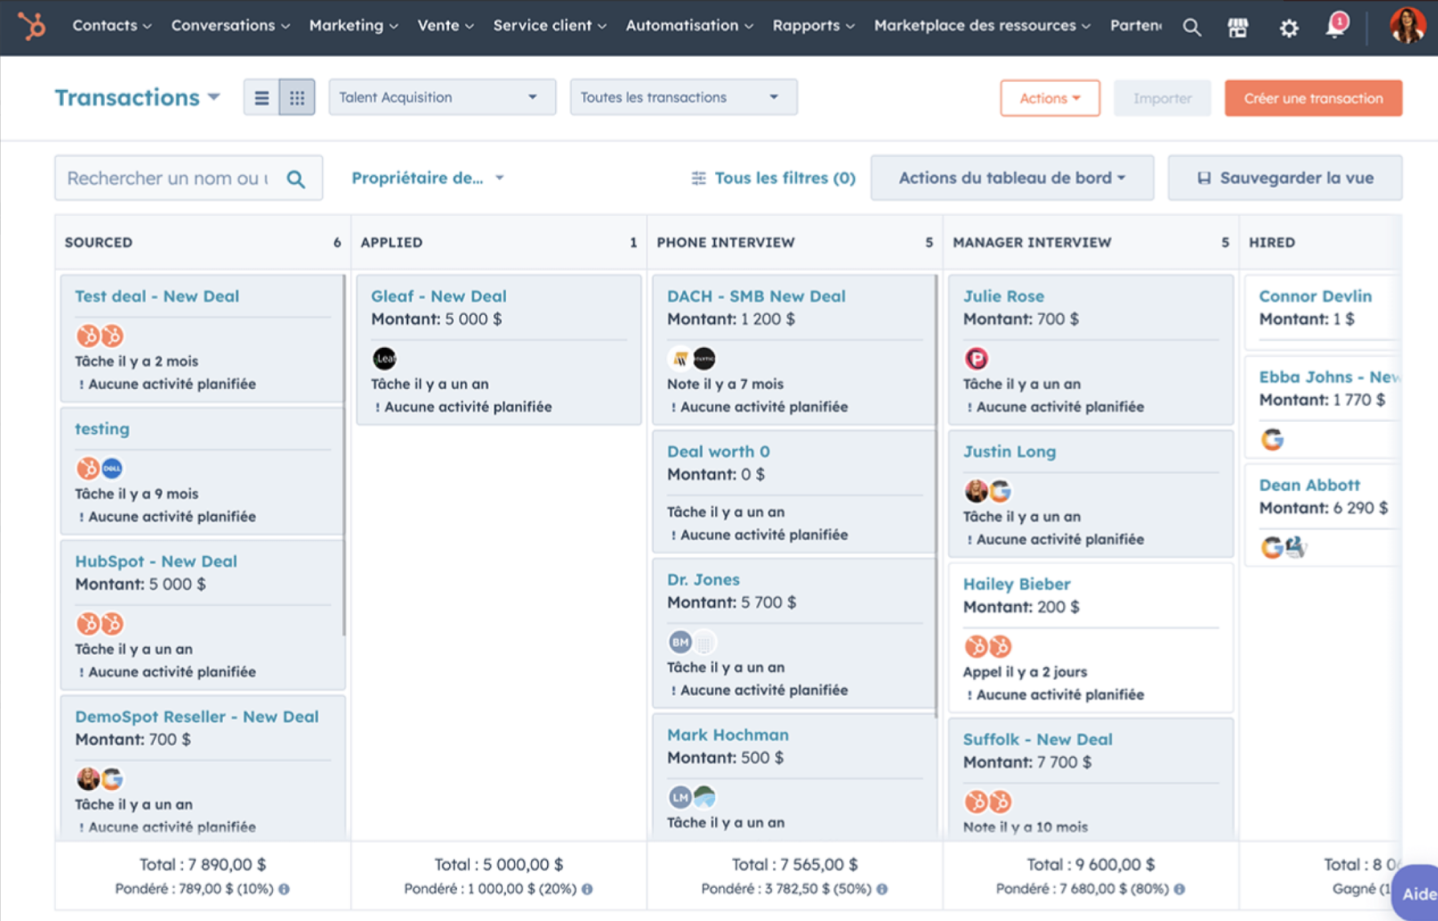Viewport: 1438px width, 921px height.
Task: Open the profile avatar menu
Action: pyautogui.click(x=1406, y=27)
